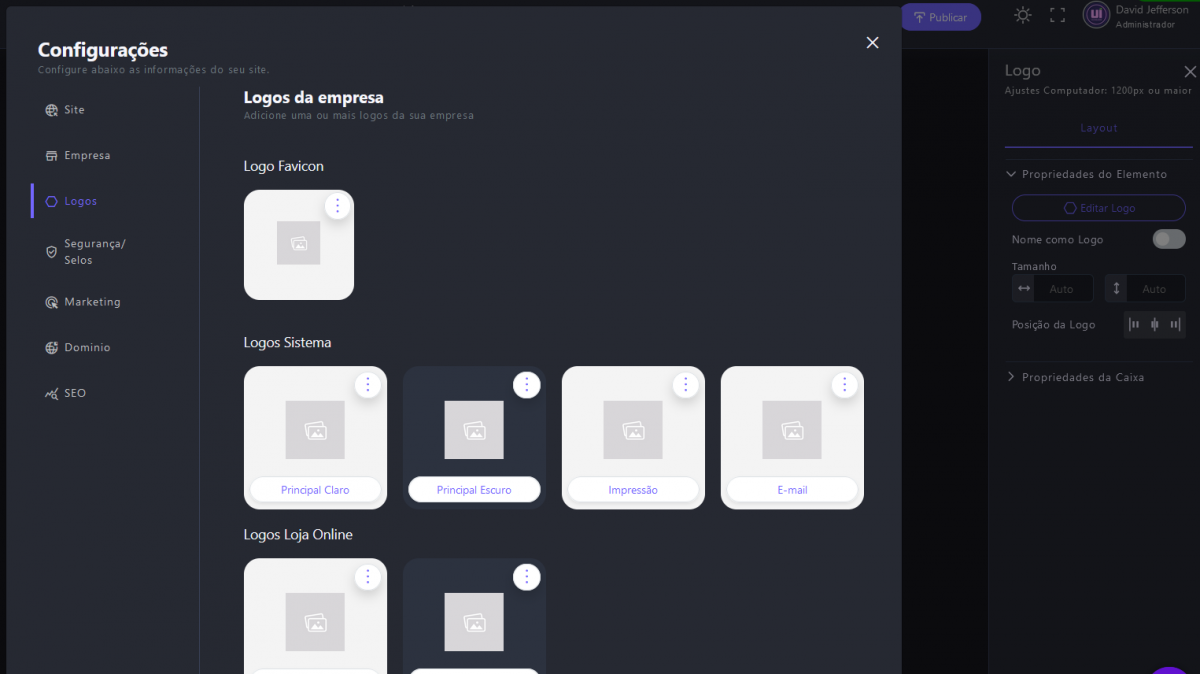Click the Publicar button
The height and width of the screenshot is (674, 1200).
940,17
